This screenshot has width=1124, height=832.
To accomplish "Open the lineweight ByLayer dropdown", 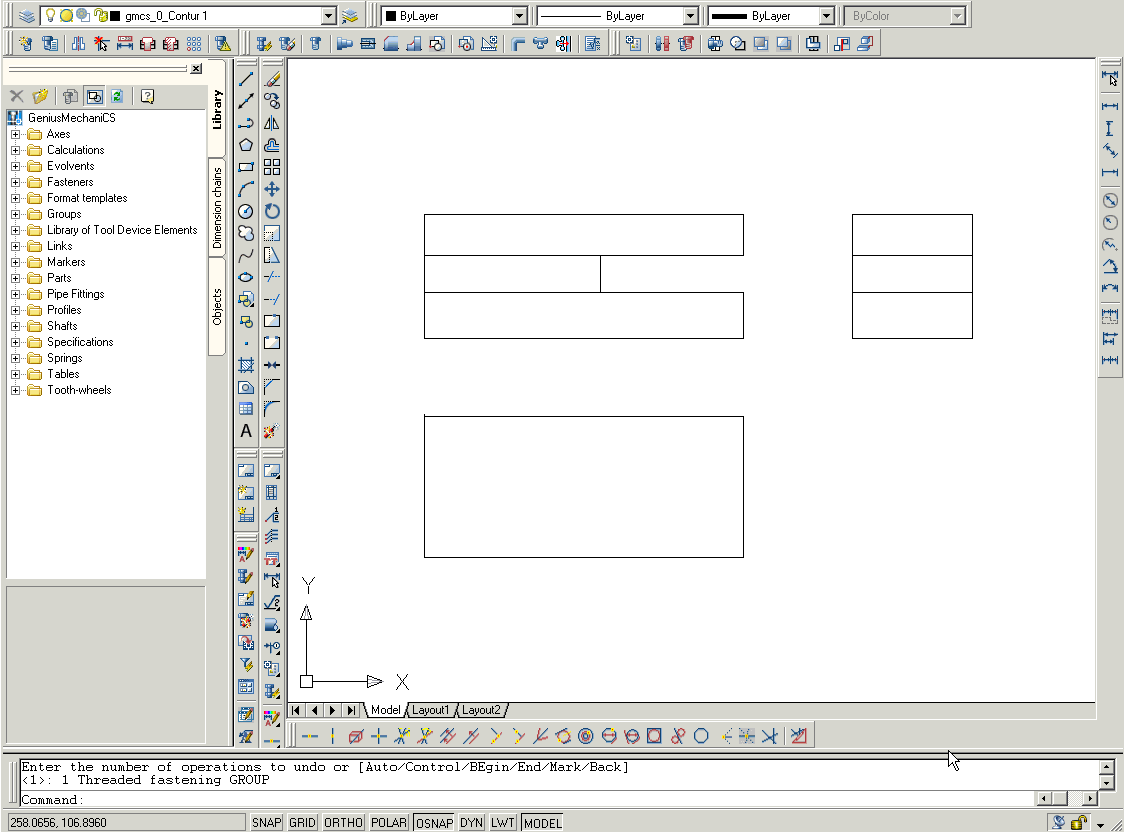I will 827,16.
